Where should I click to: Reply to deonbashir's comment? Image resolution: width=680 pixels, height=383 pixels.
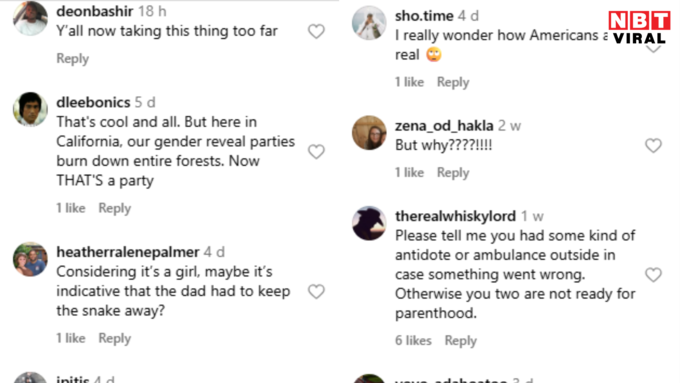(72, 59)
